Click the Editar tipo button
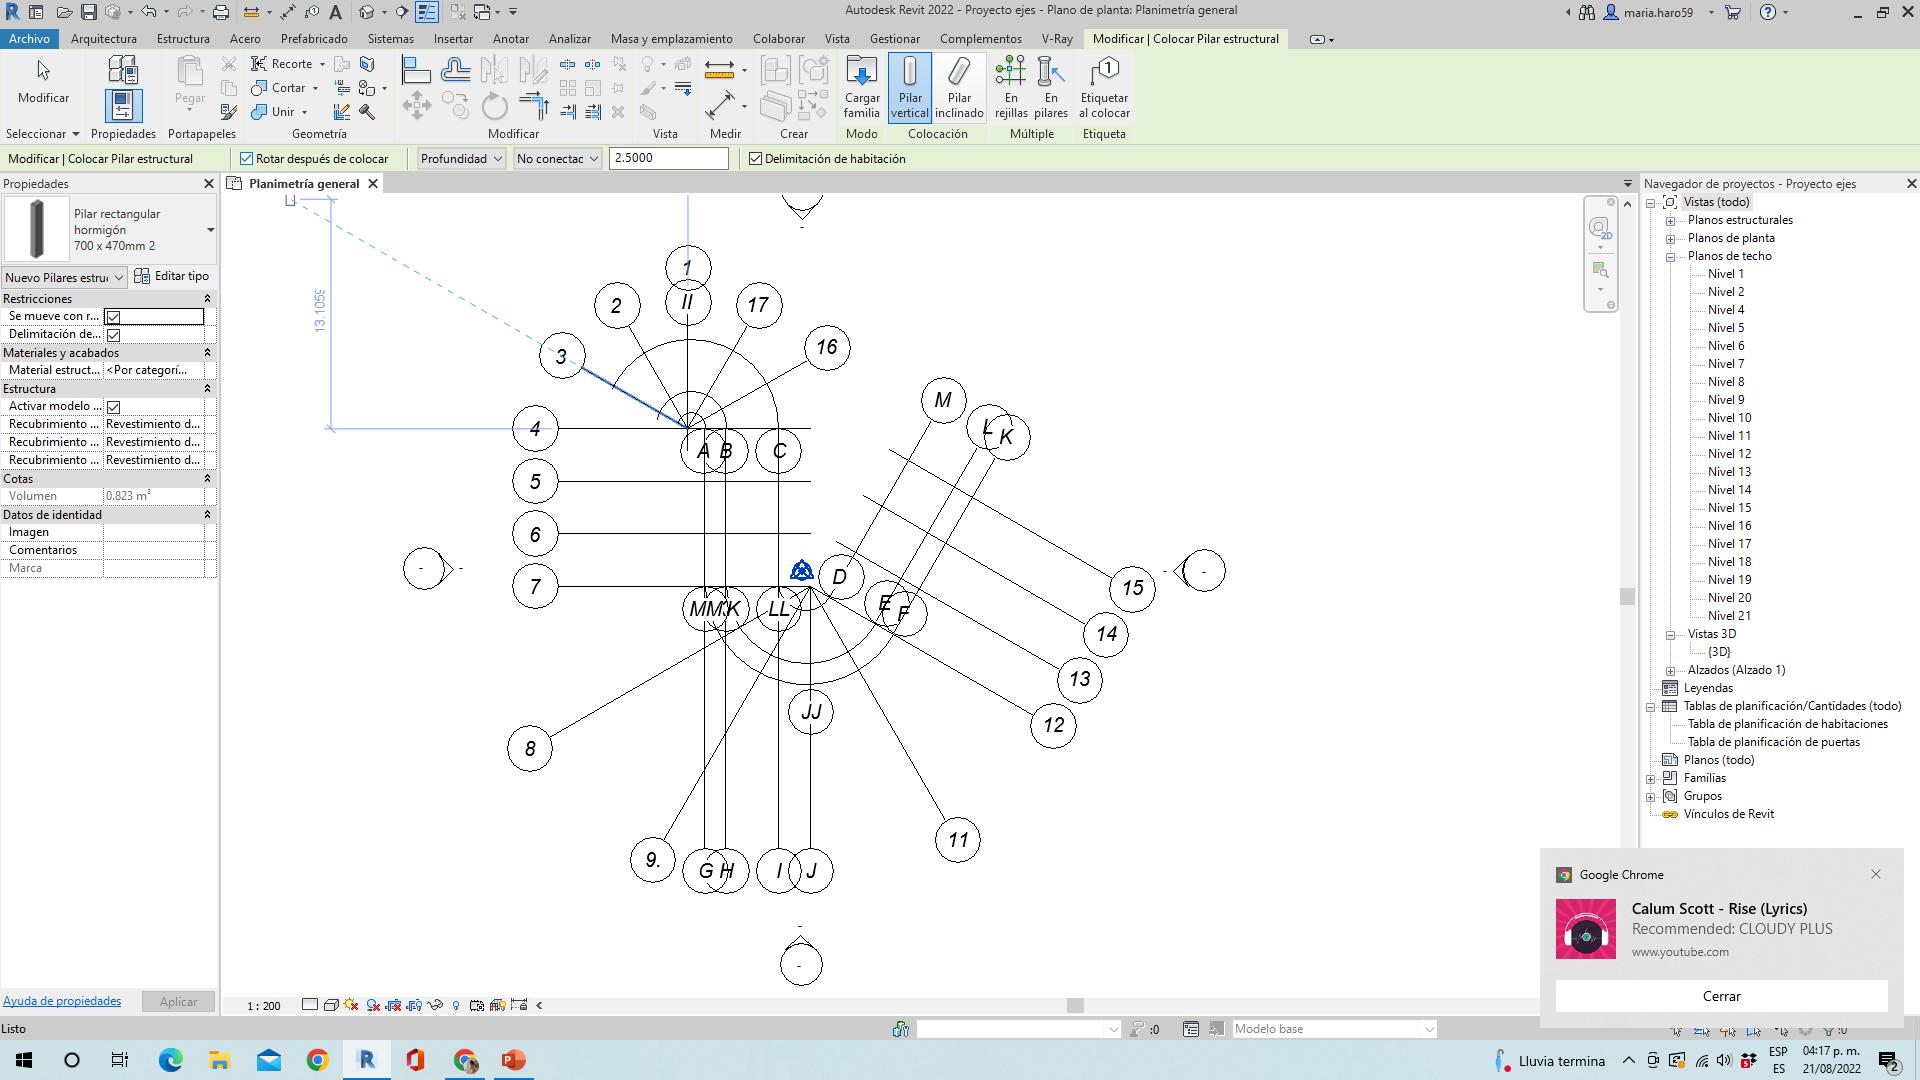 tap(172, 276)
